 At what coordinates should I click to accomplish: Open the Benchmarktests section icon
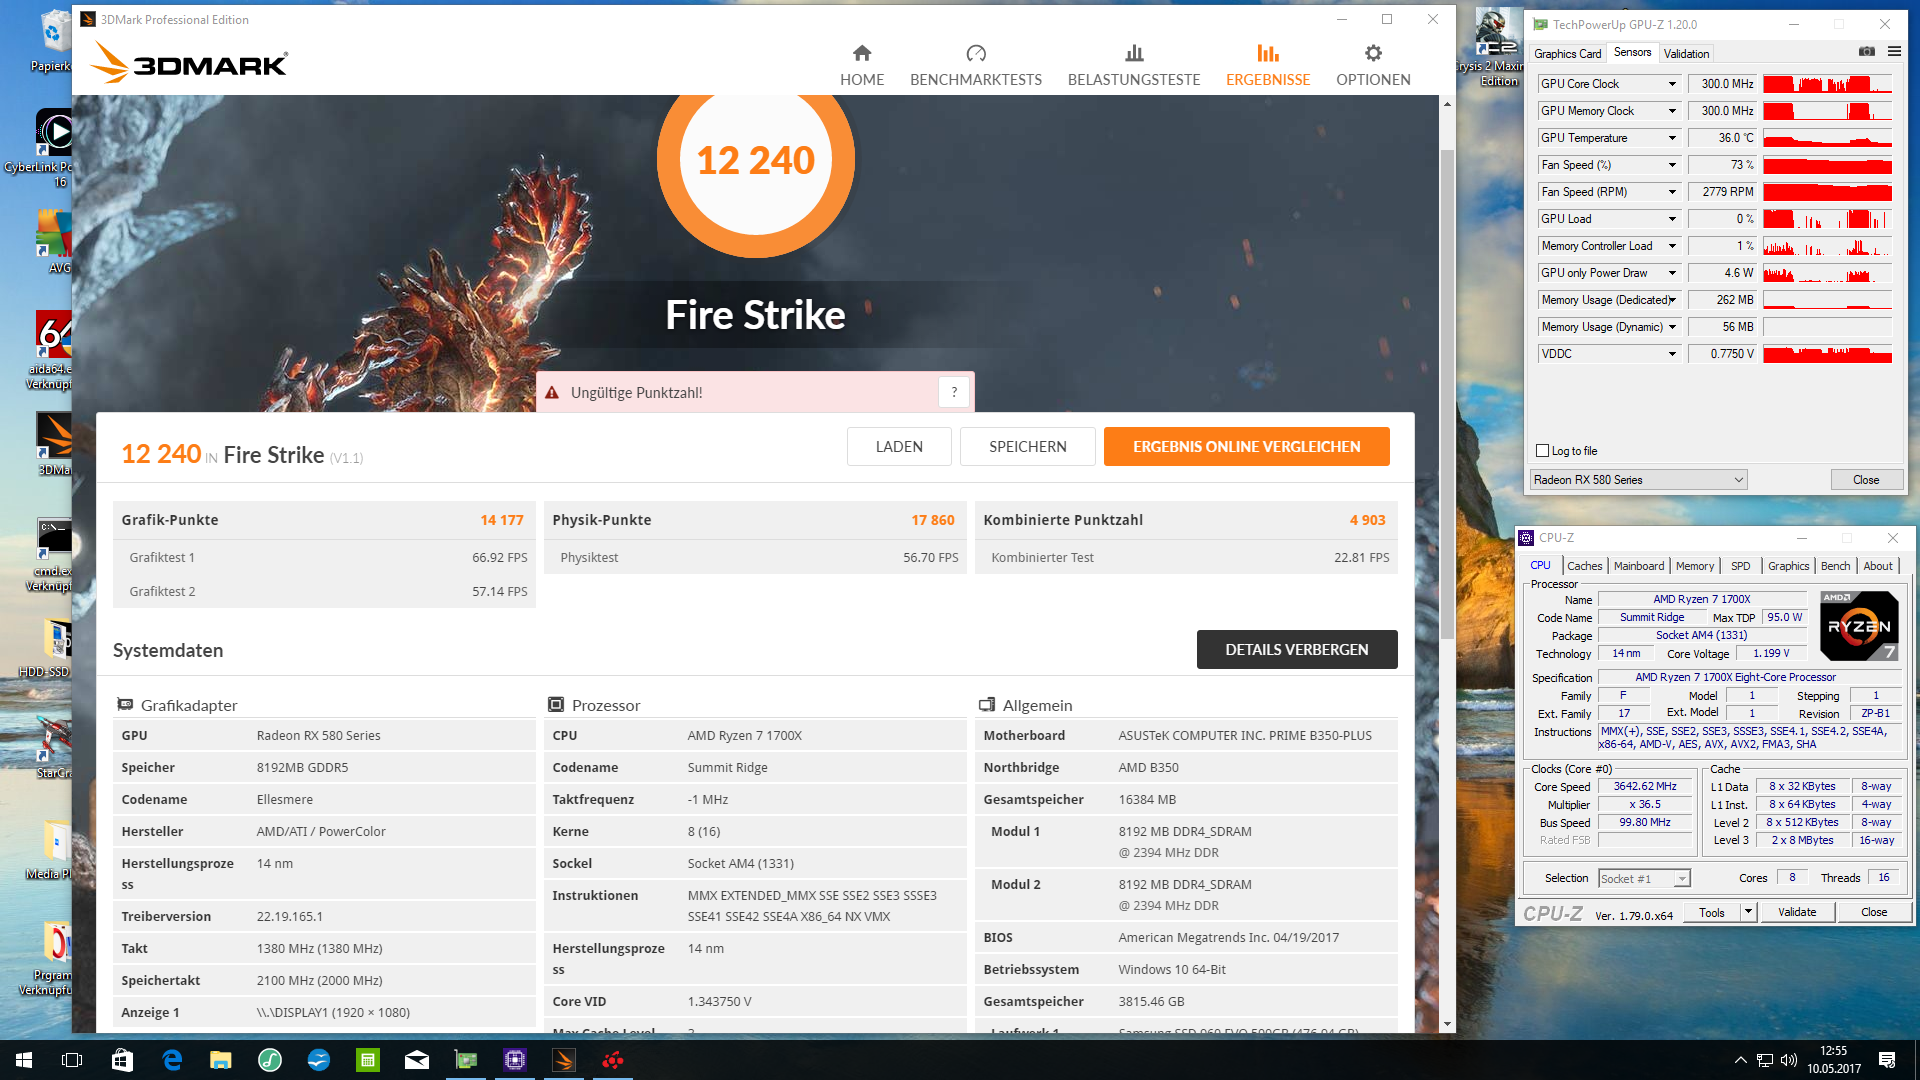975,54
